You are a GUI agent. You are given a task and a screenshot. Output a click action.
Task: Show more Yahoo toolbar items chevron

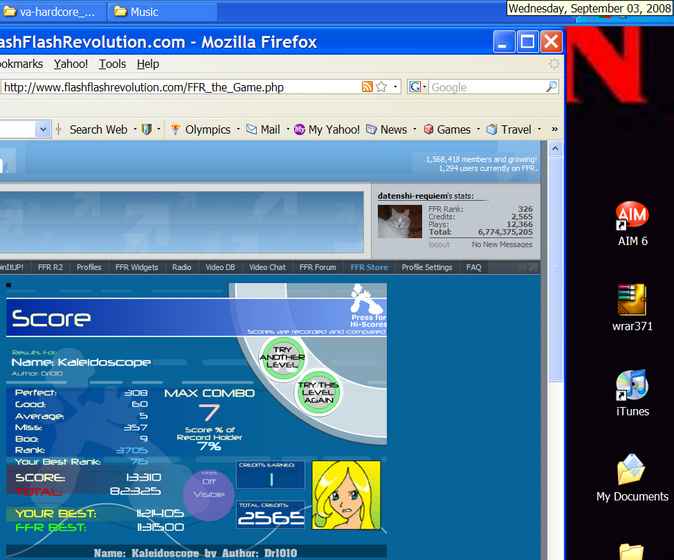pyautogui.click(x=555, y=129)
